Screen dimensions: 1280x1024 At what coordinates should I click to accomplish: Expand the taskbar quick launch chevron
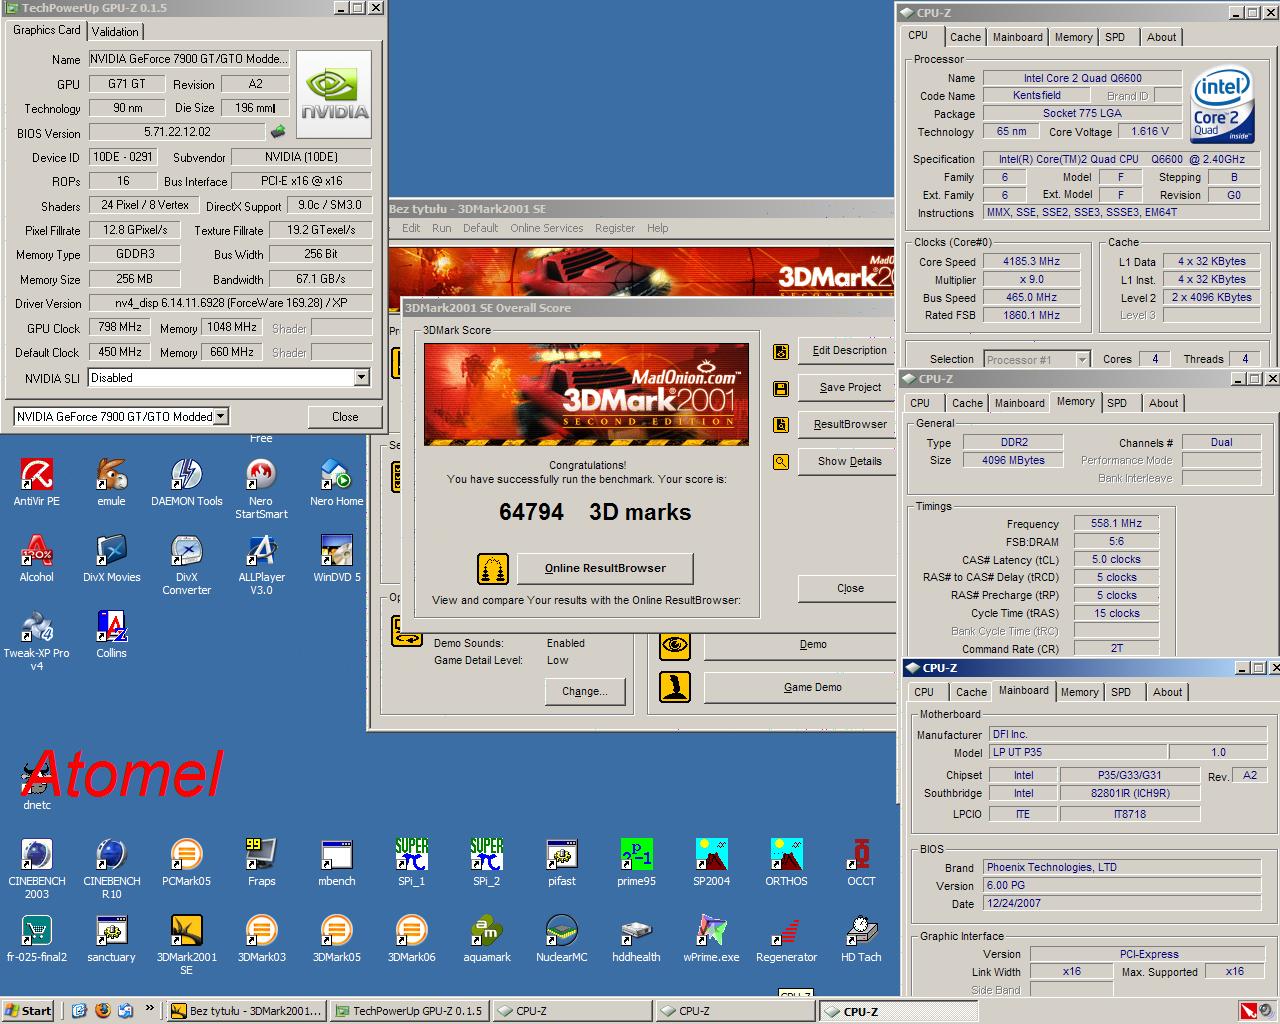point(150,1009)
